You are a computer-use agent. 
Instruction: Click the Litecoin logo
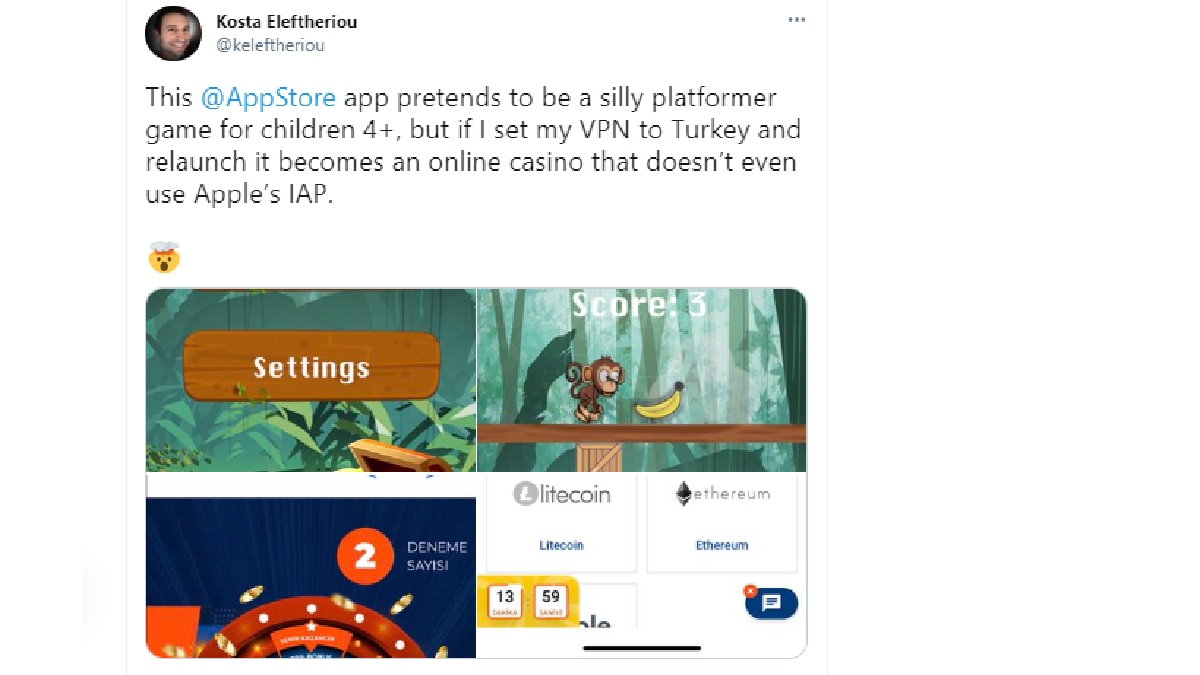[561, 493]
